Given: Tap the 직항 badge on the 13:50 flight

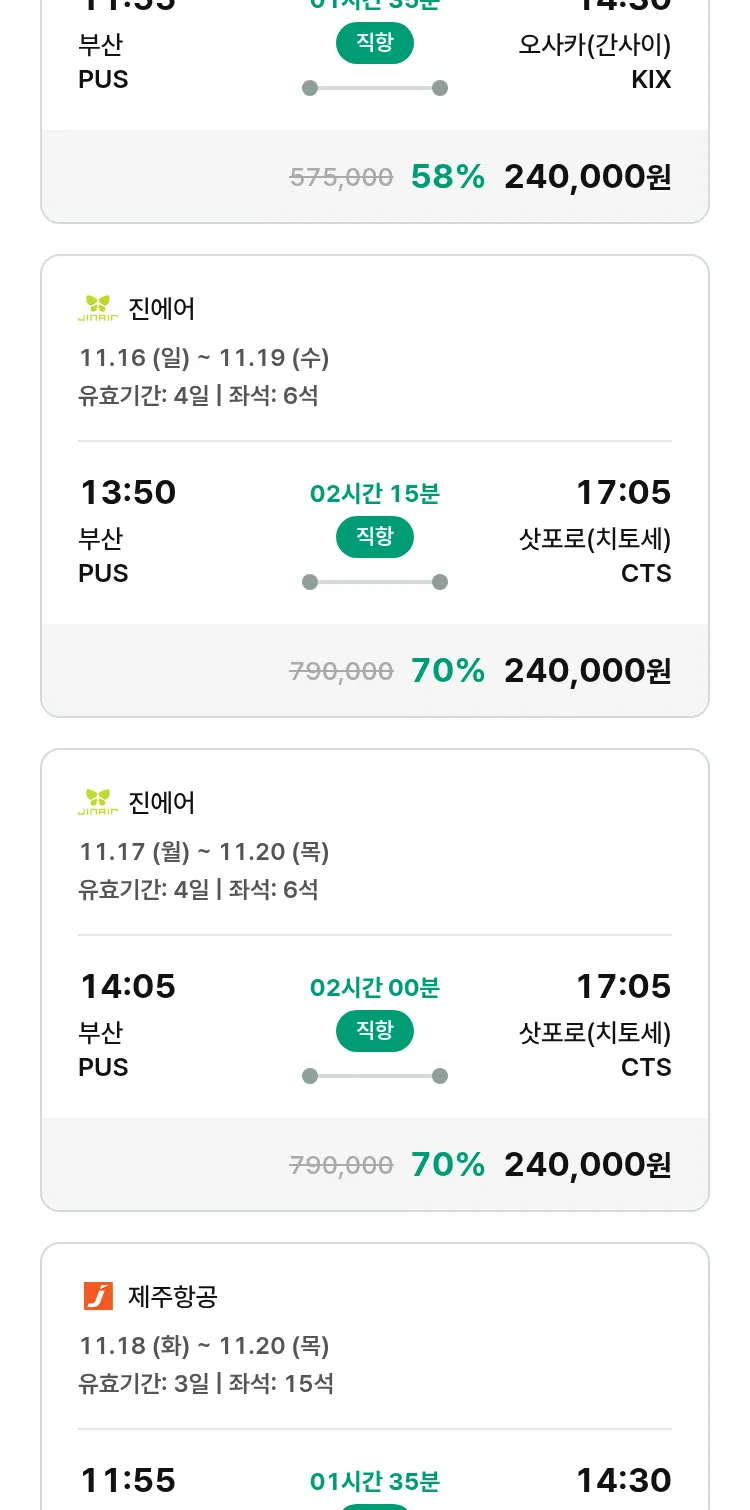Looking at the screenshot, I should point(375,538).
